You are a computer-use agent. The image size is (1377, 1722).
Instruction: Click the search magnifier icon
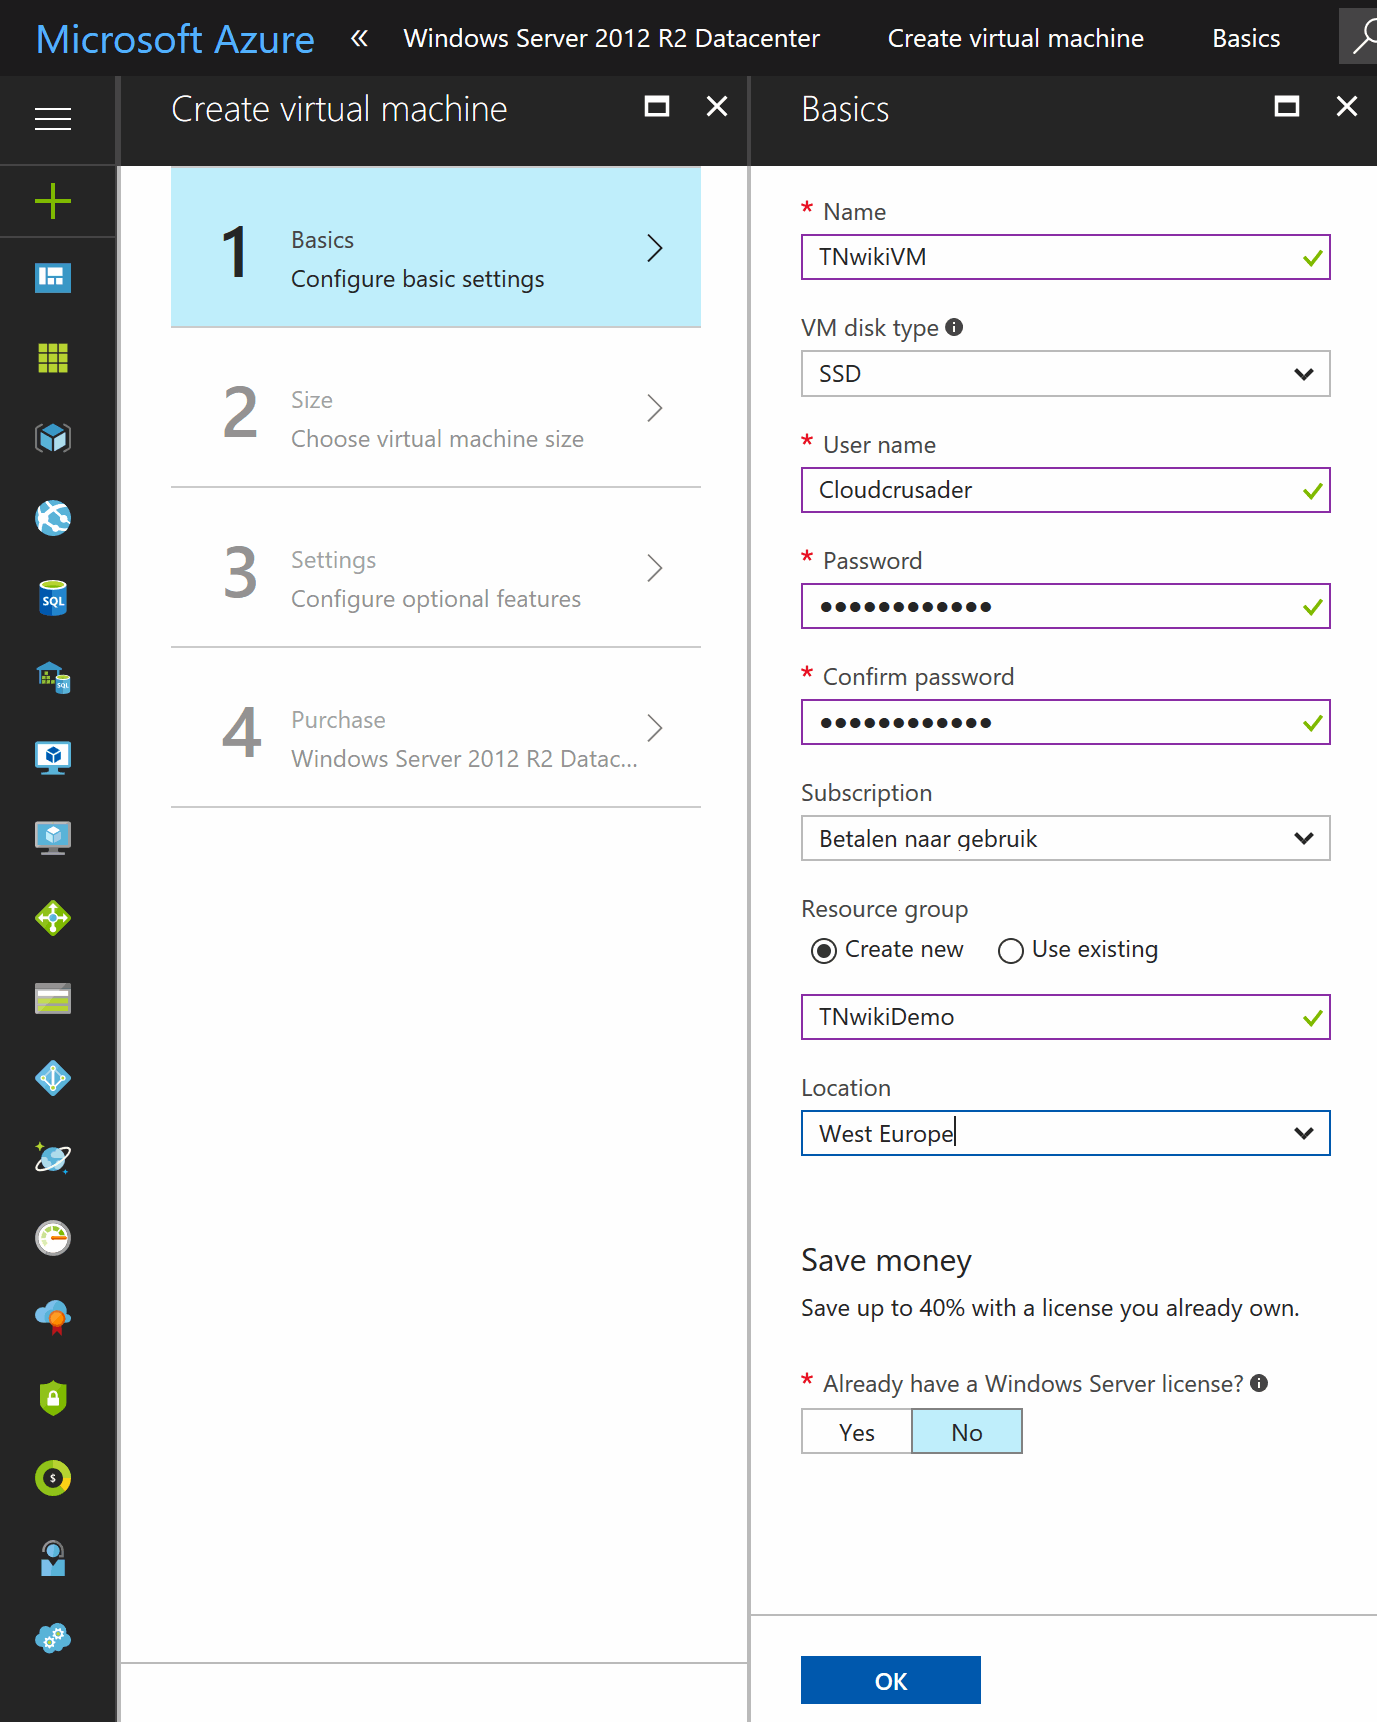(1362, 38)
